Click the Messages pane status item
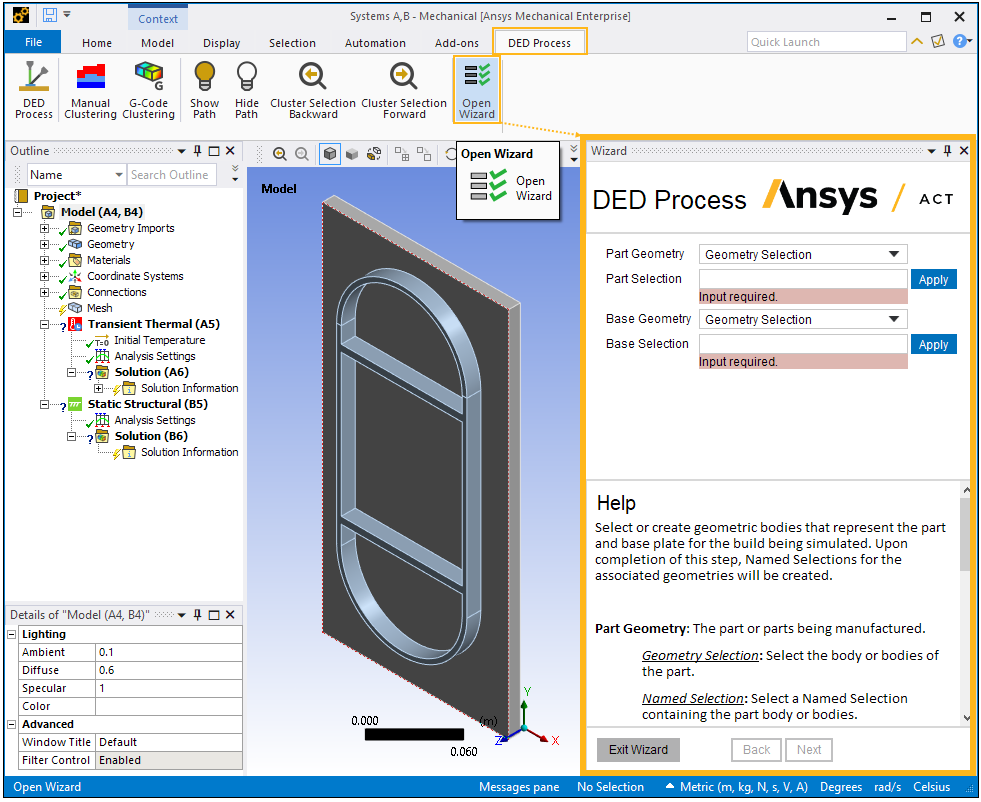981x802 pixels. pos(519,787)
